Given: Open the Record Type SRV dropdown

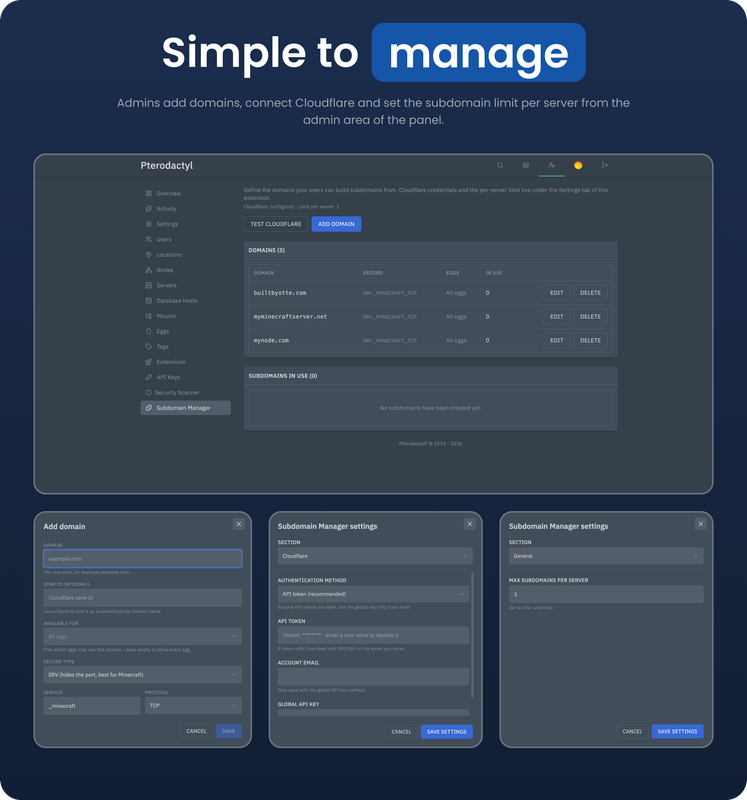Looking at the screenshot, I should [x=142, y=674].
